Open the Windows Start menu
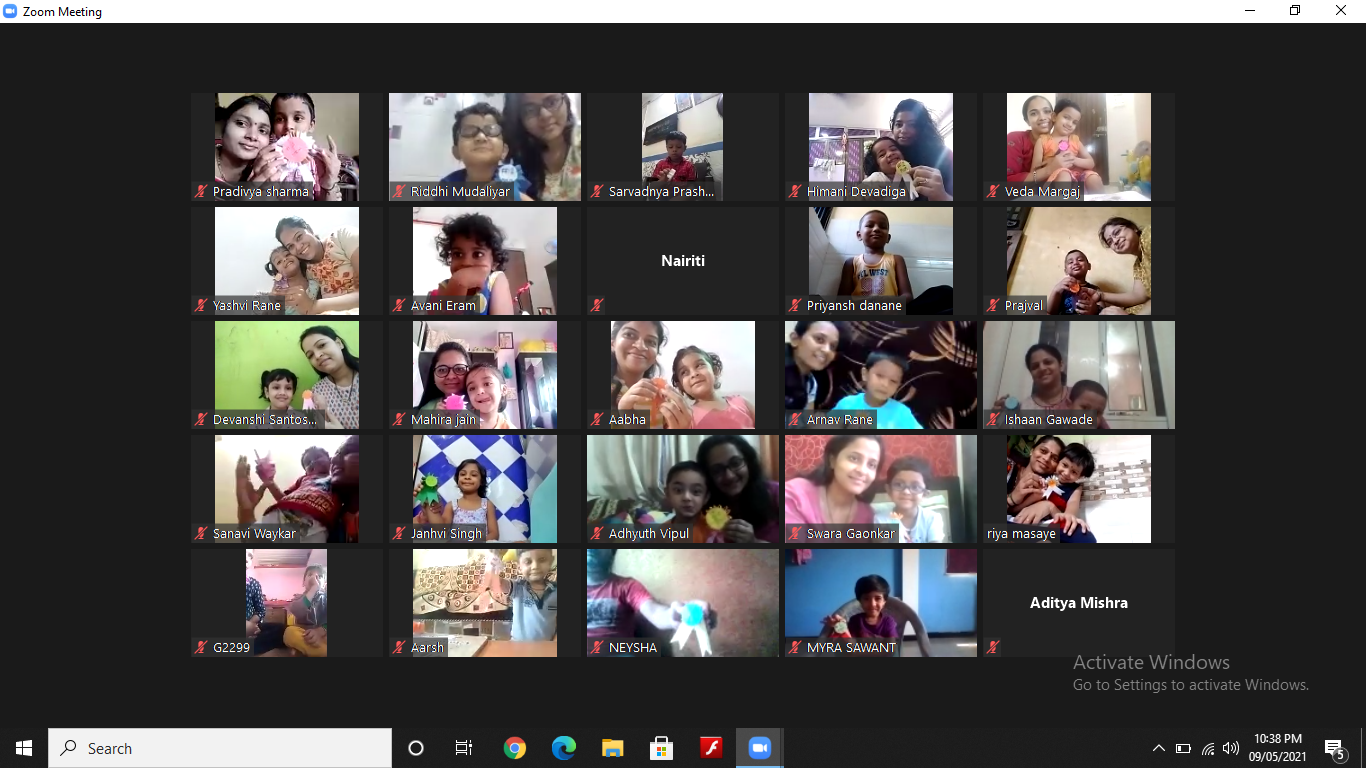 [24, 748]
